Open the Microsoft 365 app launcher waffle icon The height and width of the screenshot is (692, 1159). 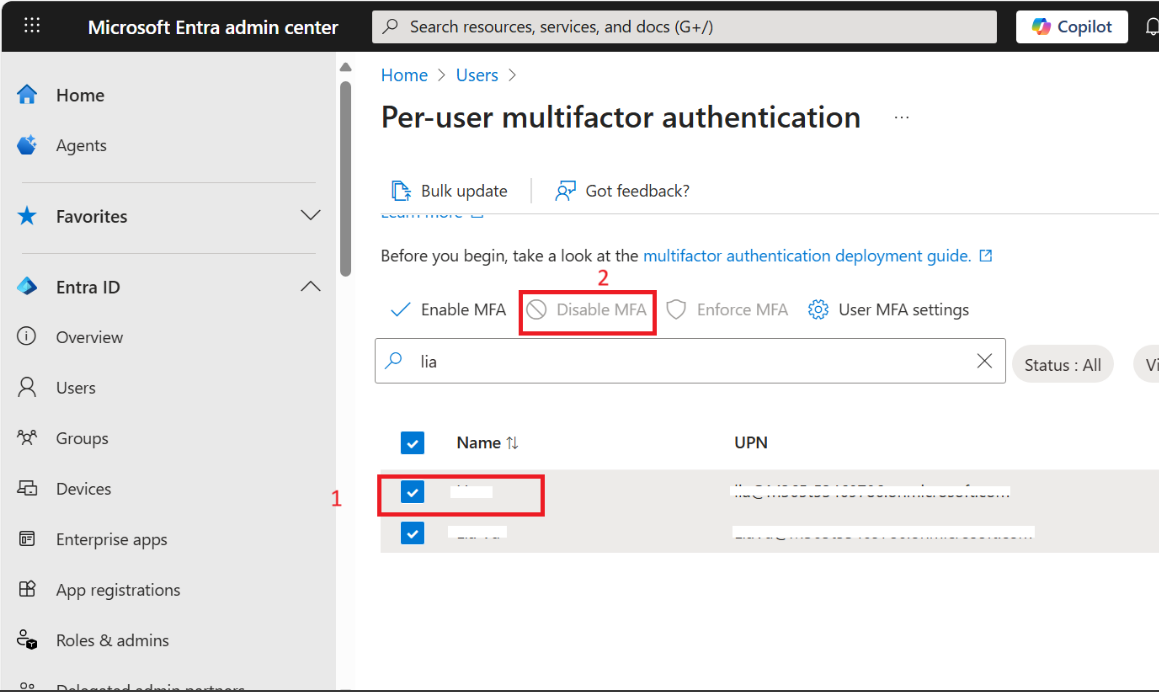tap(33, 26)
